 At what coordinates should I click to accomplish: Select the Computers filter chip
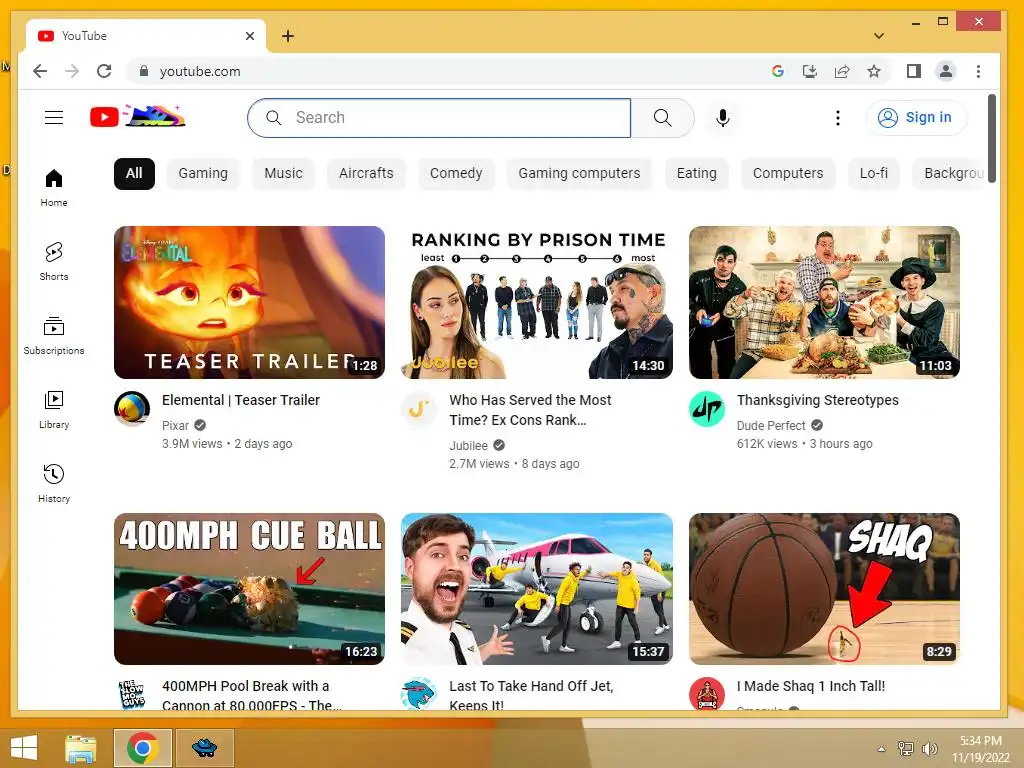point(788,174)
